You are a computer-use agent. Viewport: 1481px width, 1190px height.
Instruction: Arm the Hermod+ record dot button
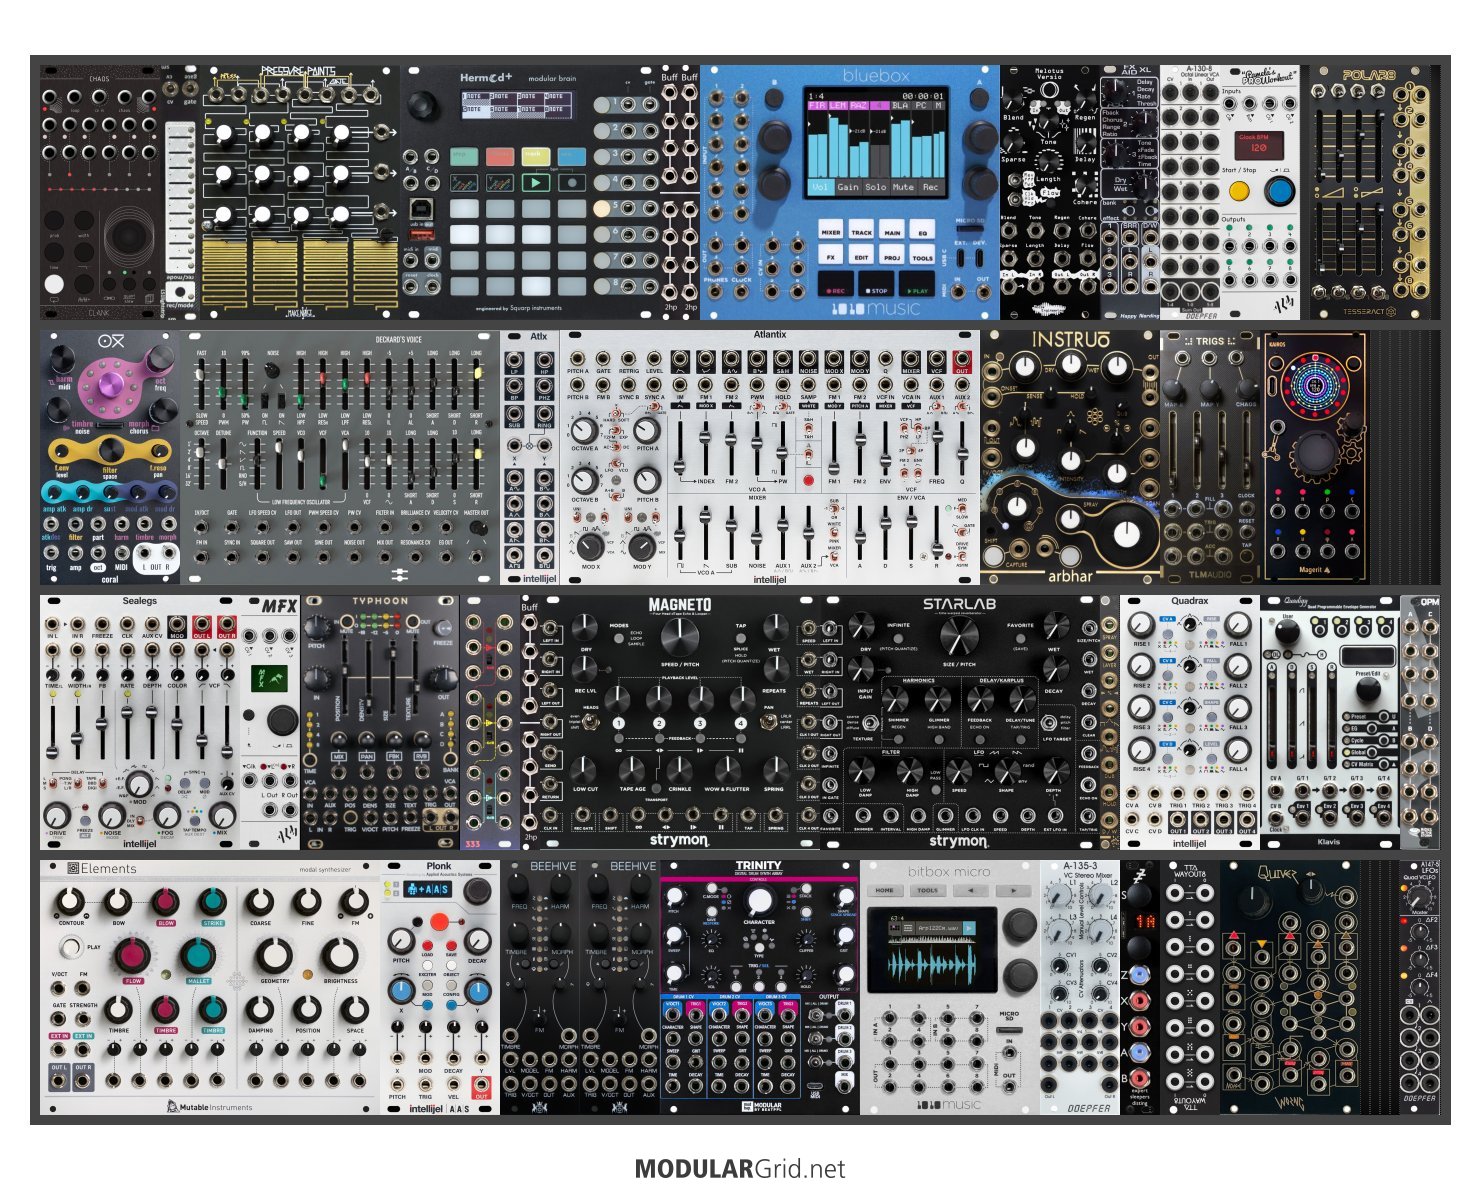click(572, 183)
